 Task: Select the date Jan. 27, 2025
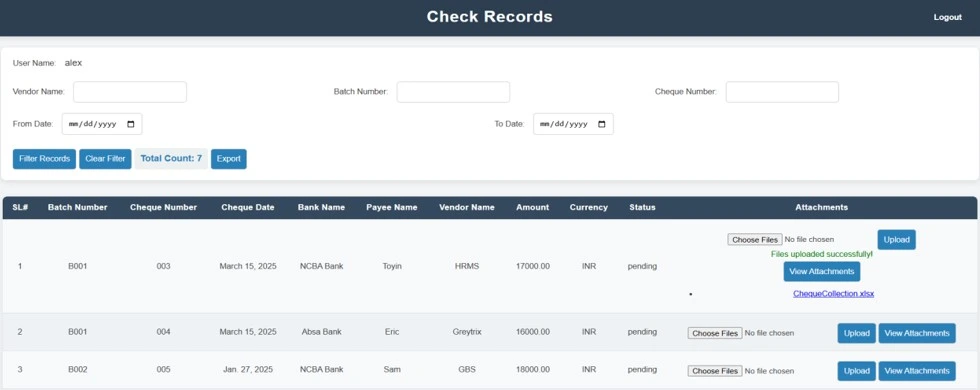click(x=248, y=369)
